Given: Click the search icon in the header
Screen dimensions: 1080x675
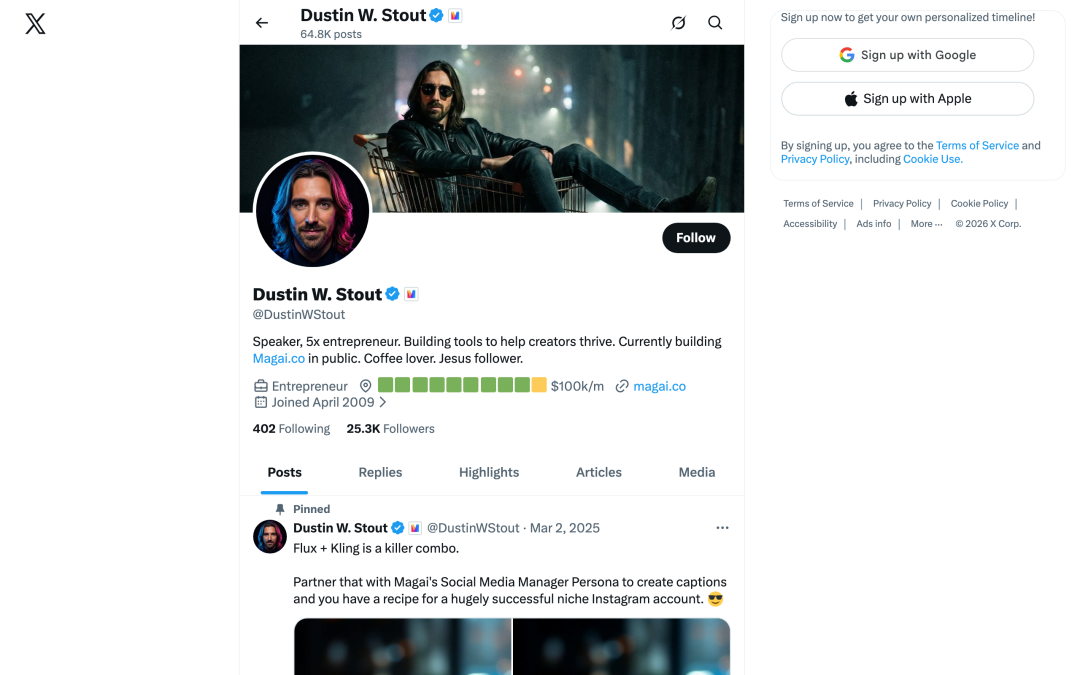Looking at the screenshot, I should [x=715, y=22].
